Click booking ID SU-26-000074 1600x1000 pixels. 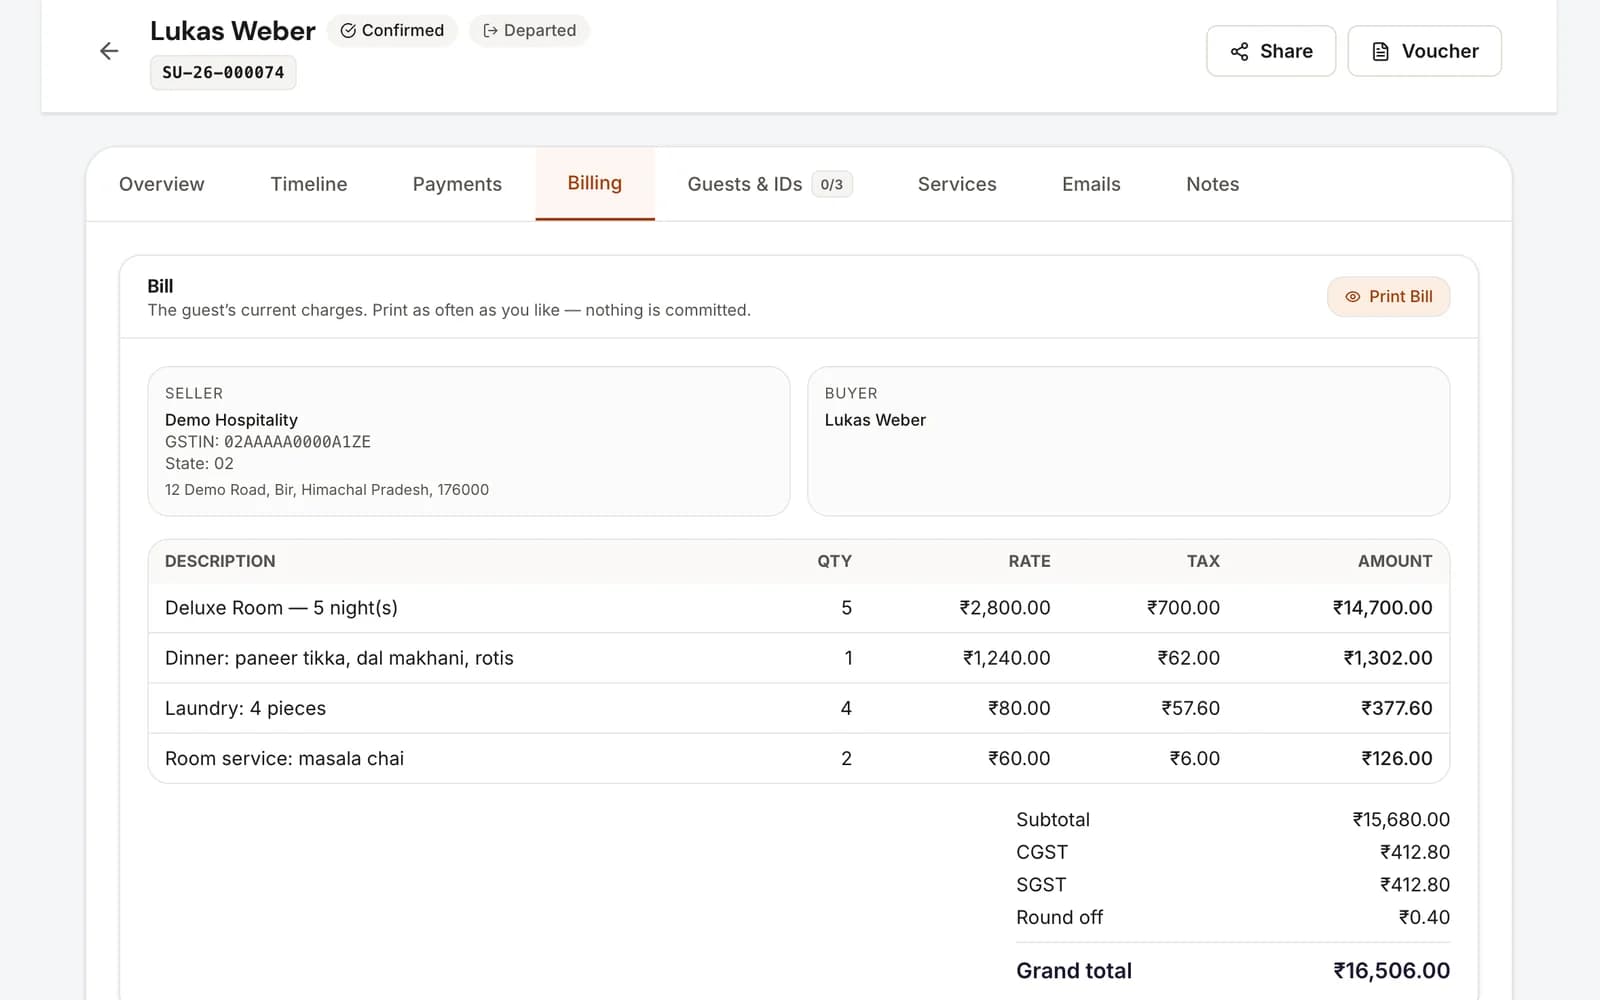pos(223,72)
